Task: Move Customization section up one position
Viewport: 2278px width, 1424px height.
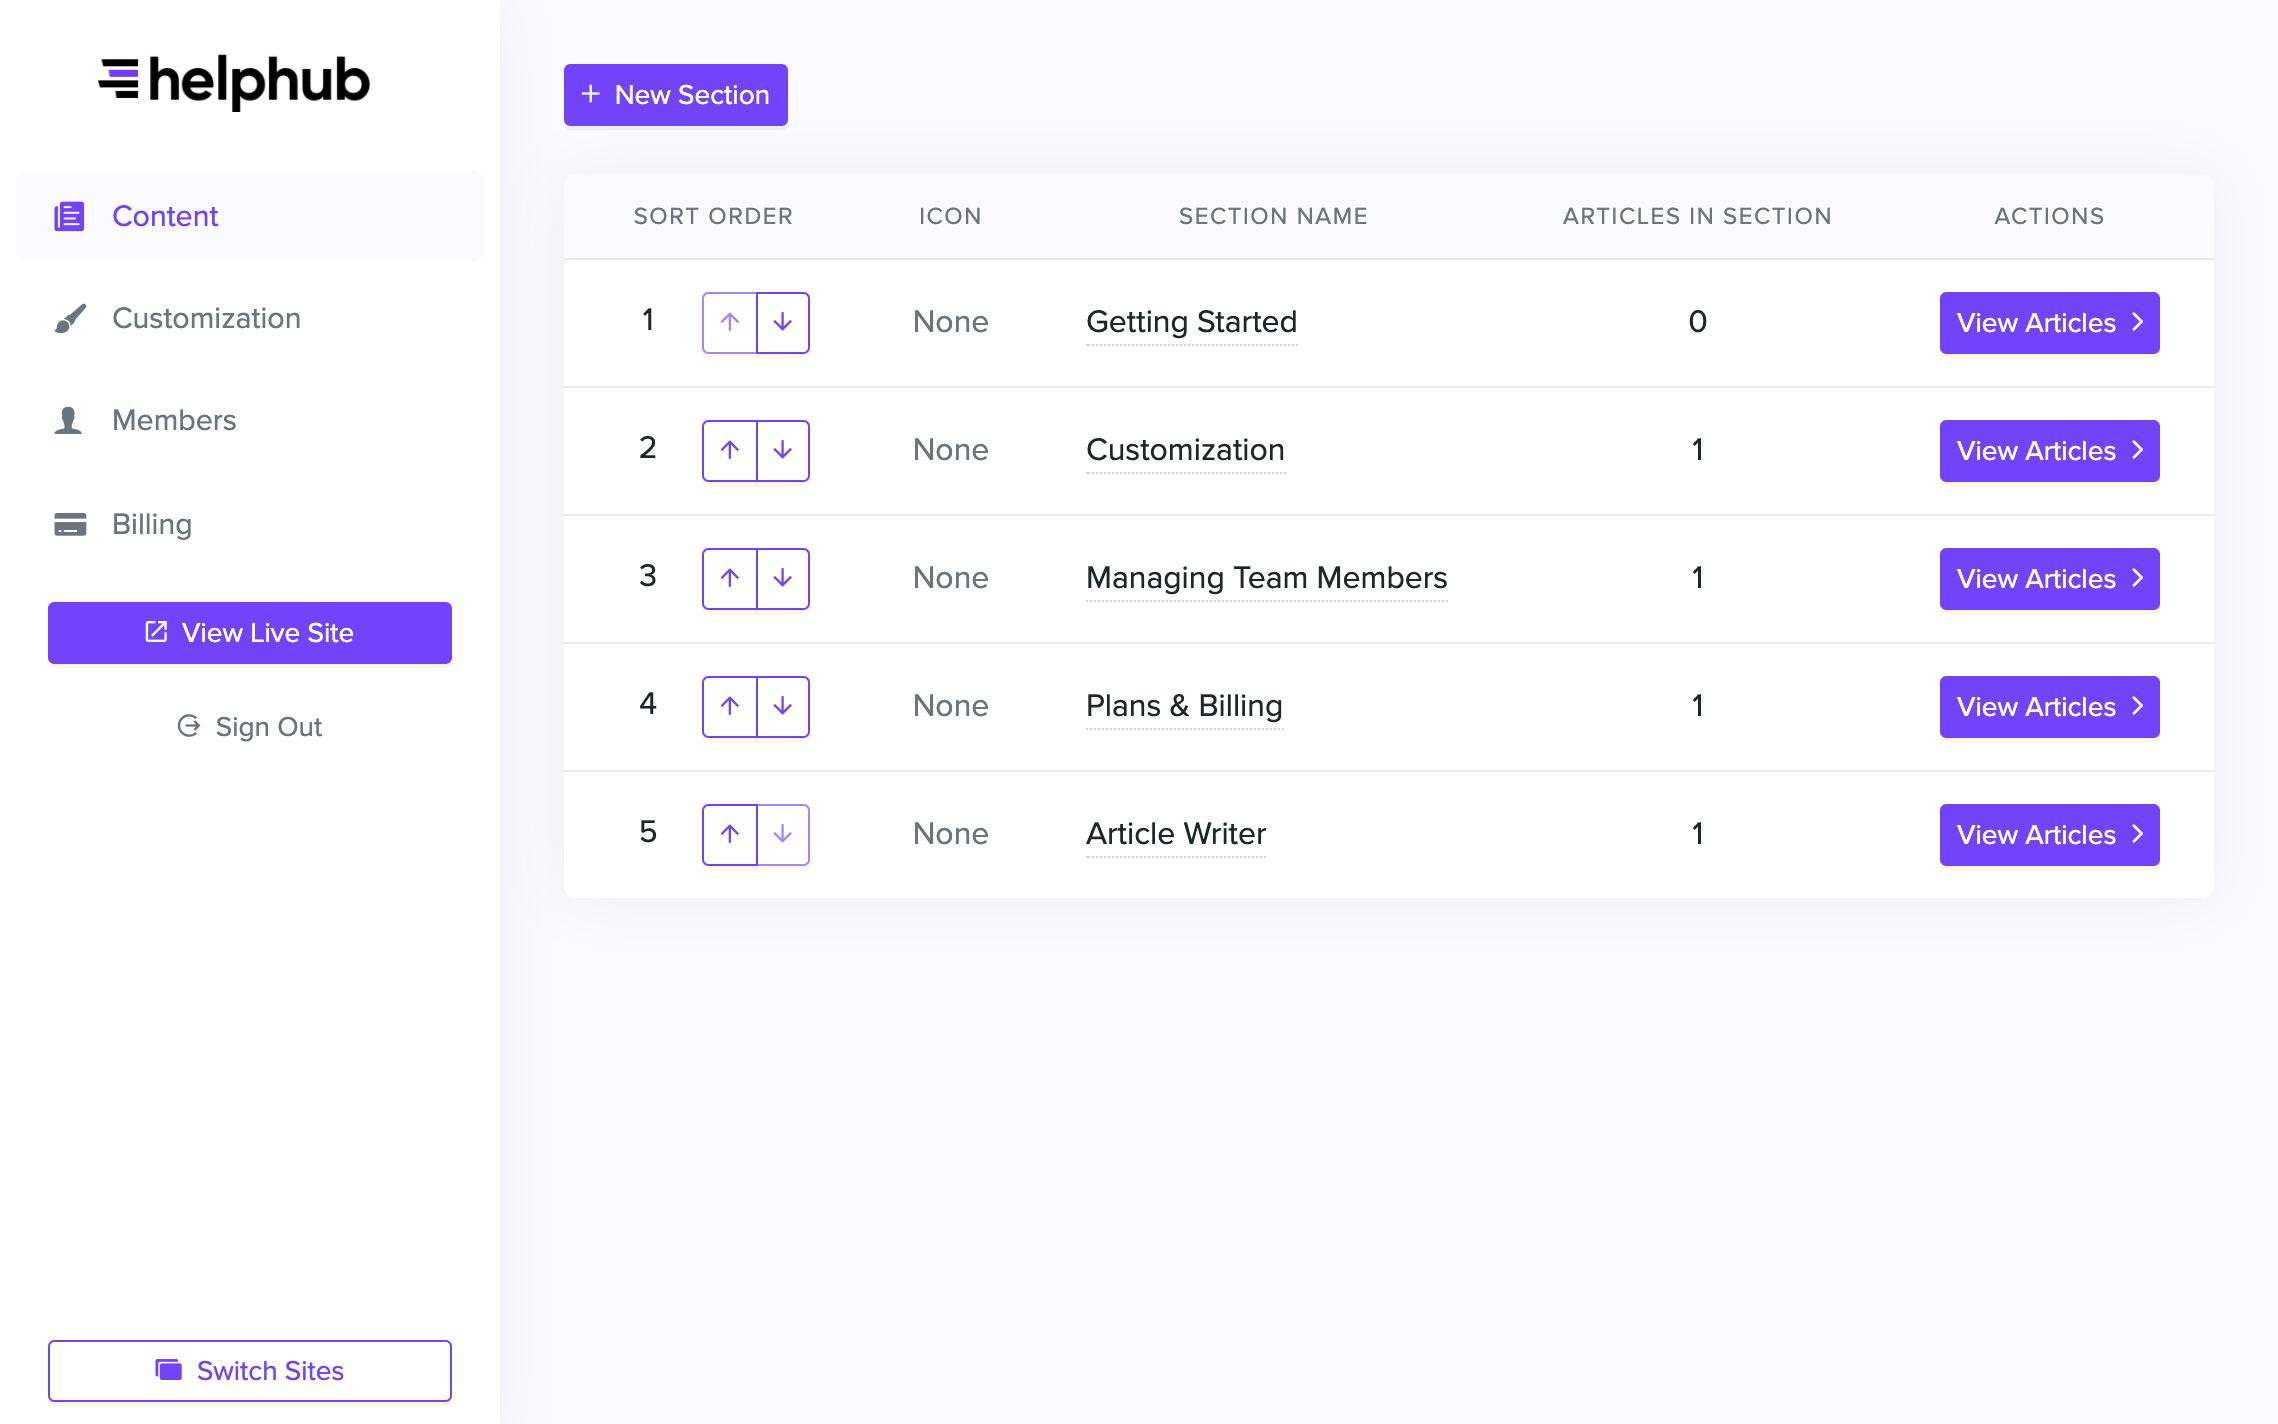Action: [730, 450]
